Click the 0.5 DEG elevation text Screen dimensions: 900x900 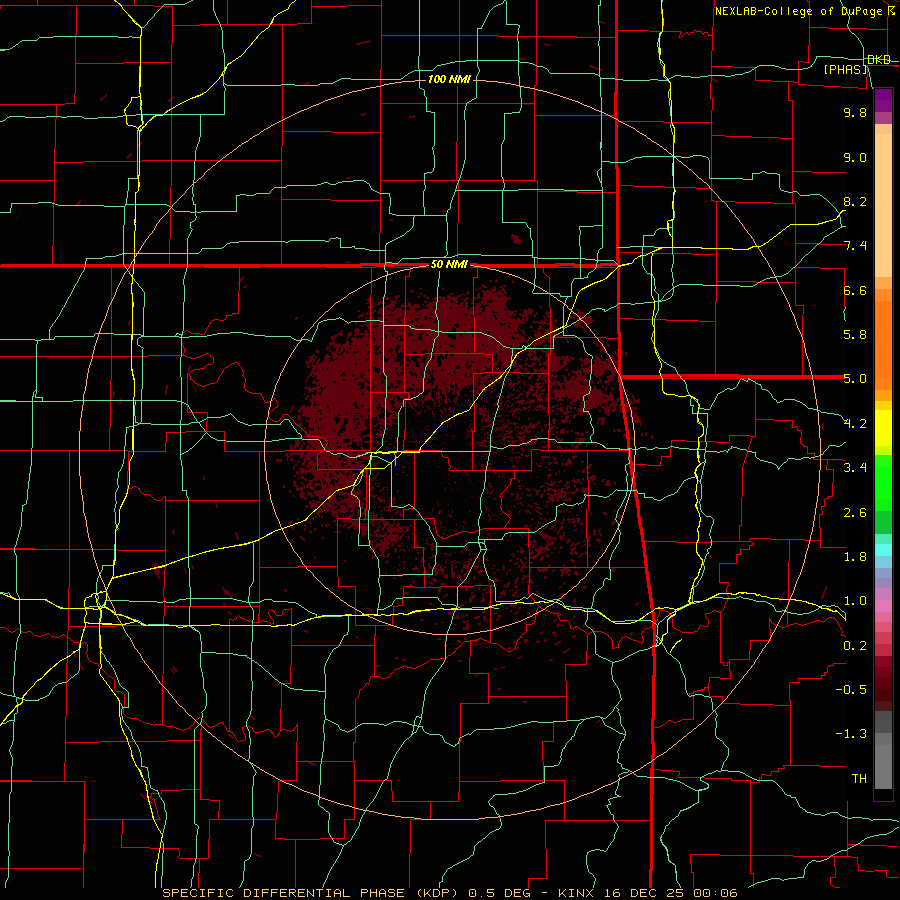(499, 893)
